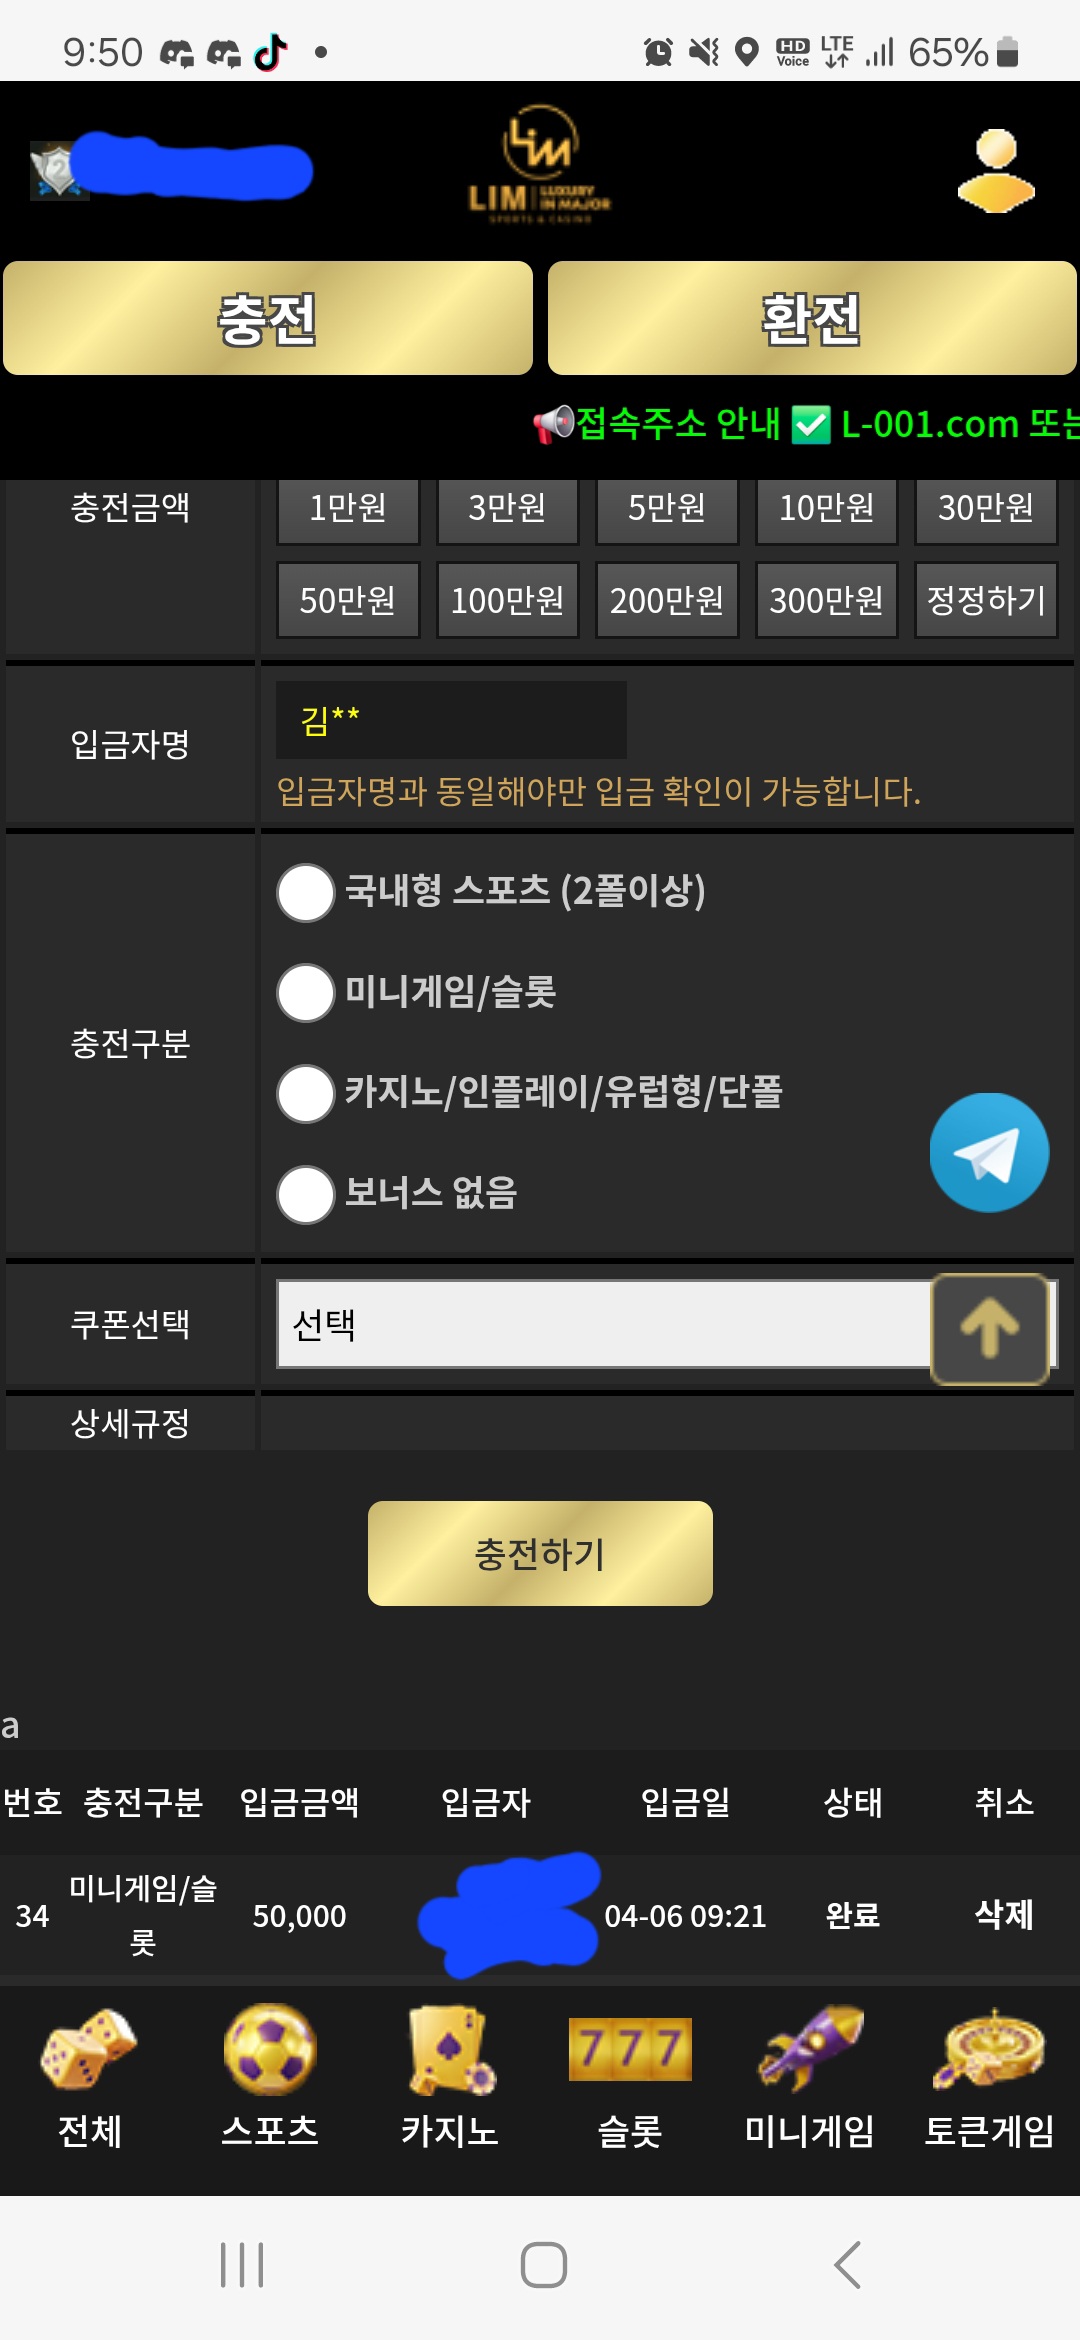1080x2340 pixels.
Task: Choose the 10만원 amount button
Action: pyautogui.click(x=826, y=509)
